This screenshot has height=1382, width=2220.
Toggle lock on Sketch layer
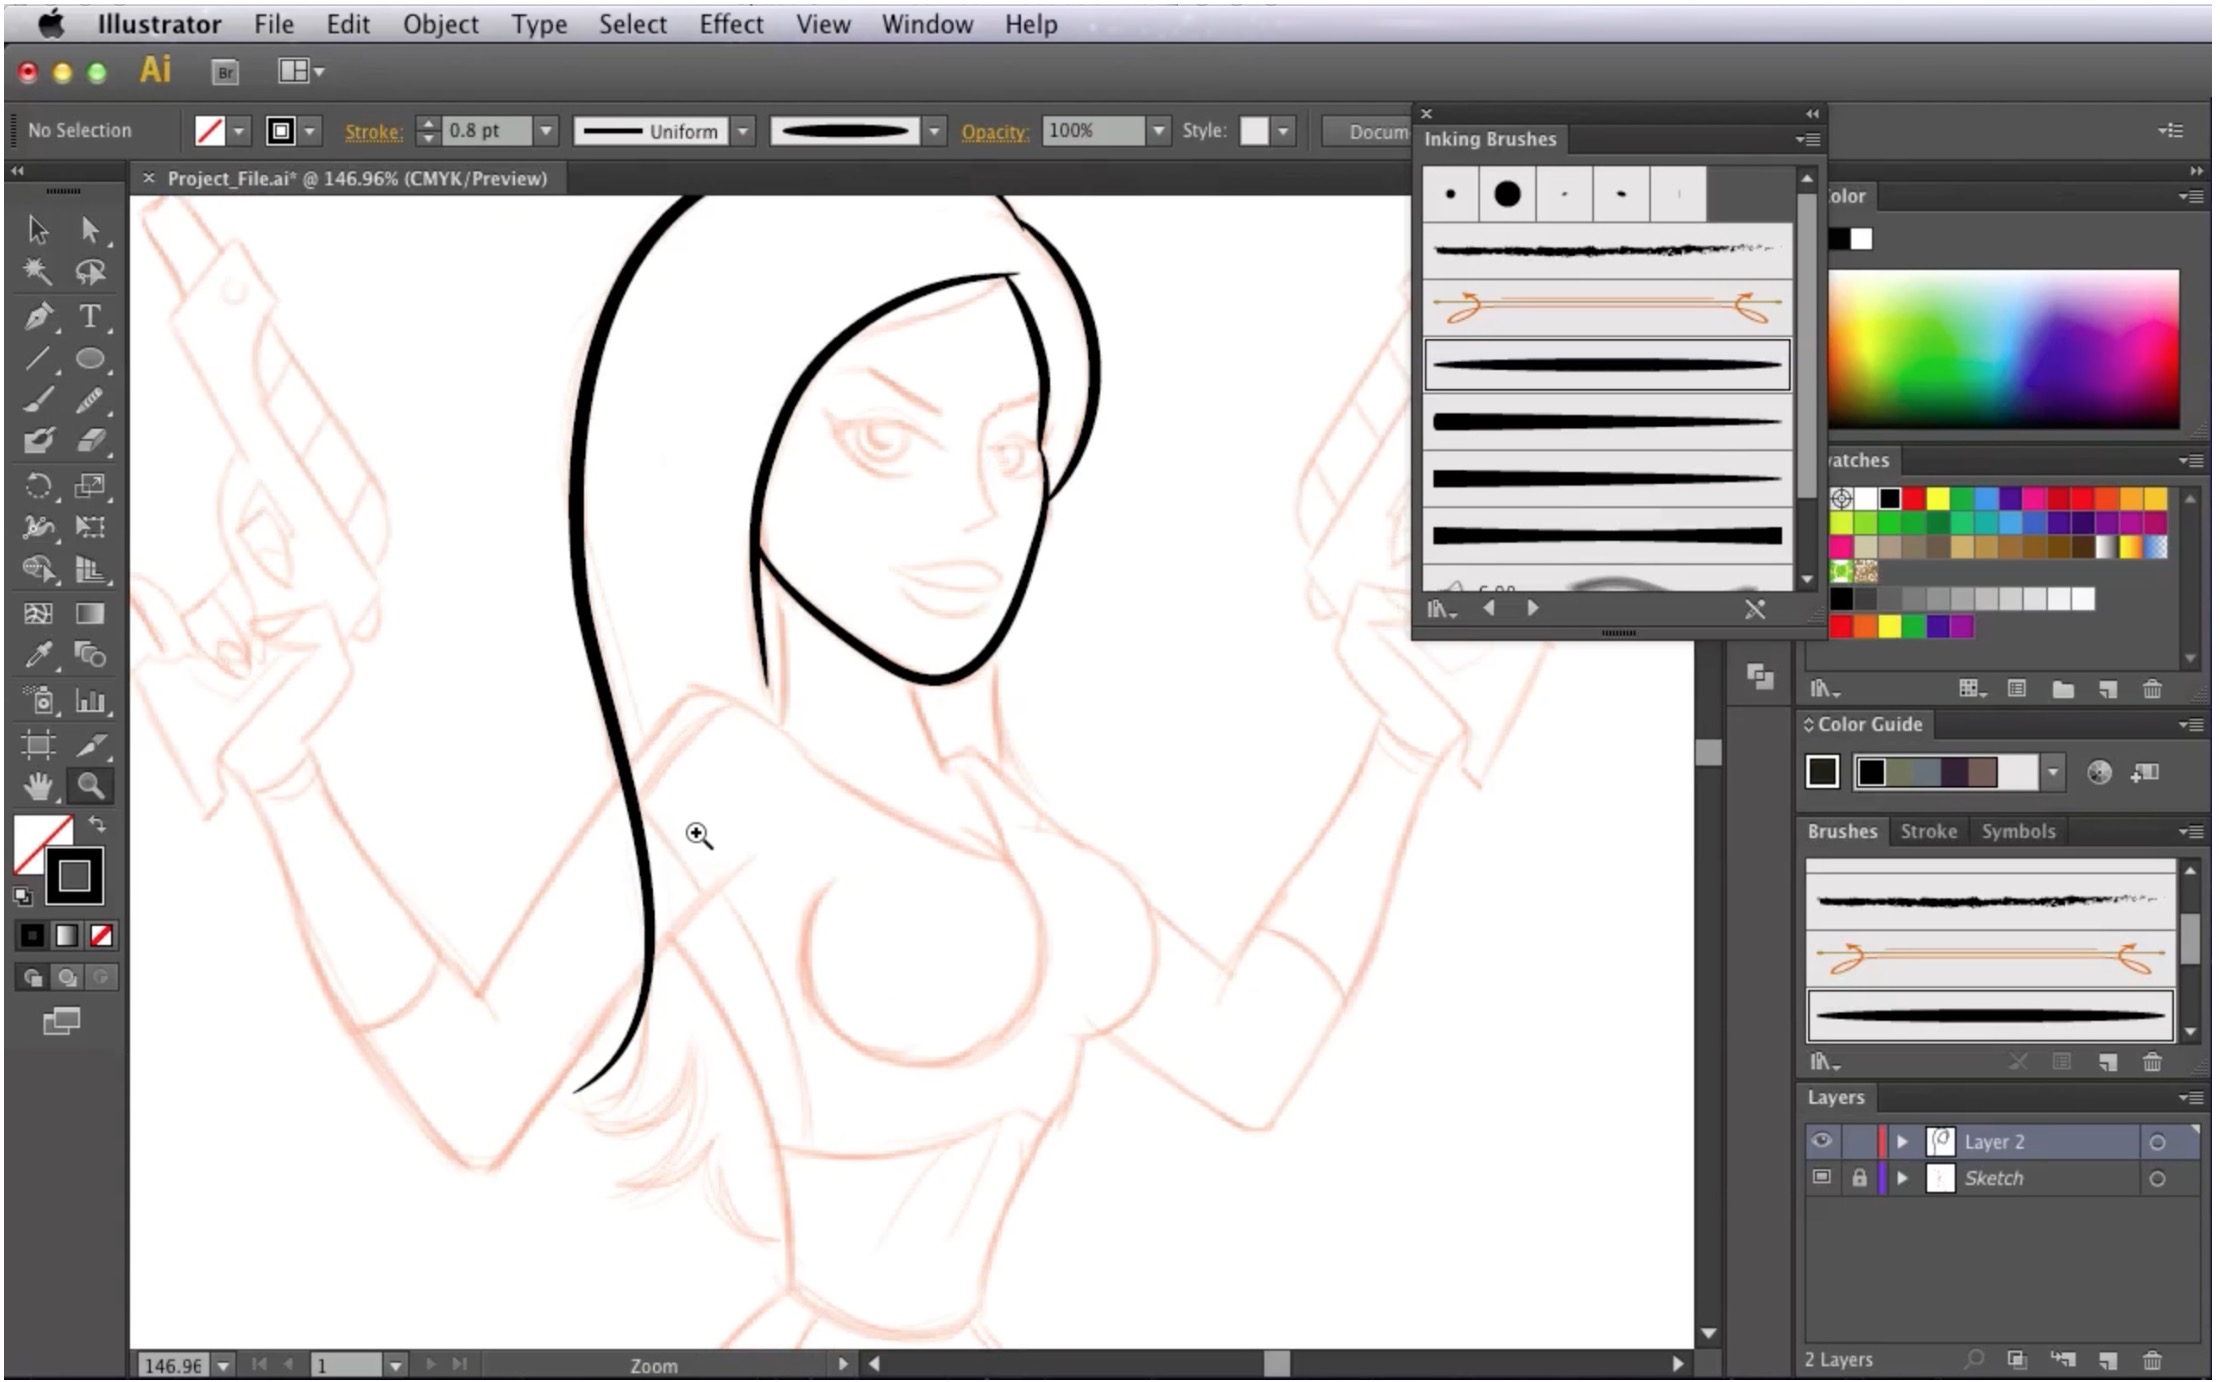[1857, 1178]
